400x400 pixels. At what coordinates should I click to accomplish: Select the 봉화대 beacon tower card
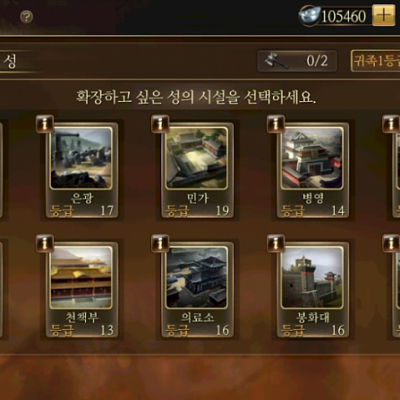point(313,290)
